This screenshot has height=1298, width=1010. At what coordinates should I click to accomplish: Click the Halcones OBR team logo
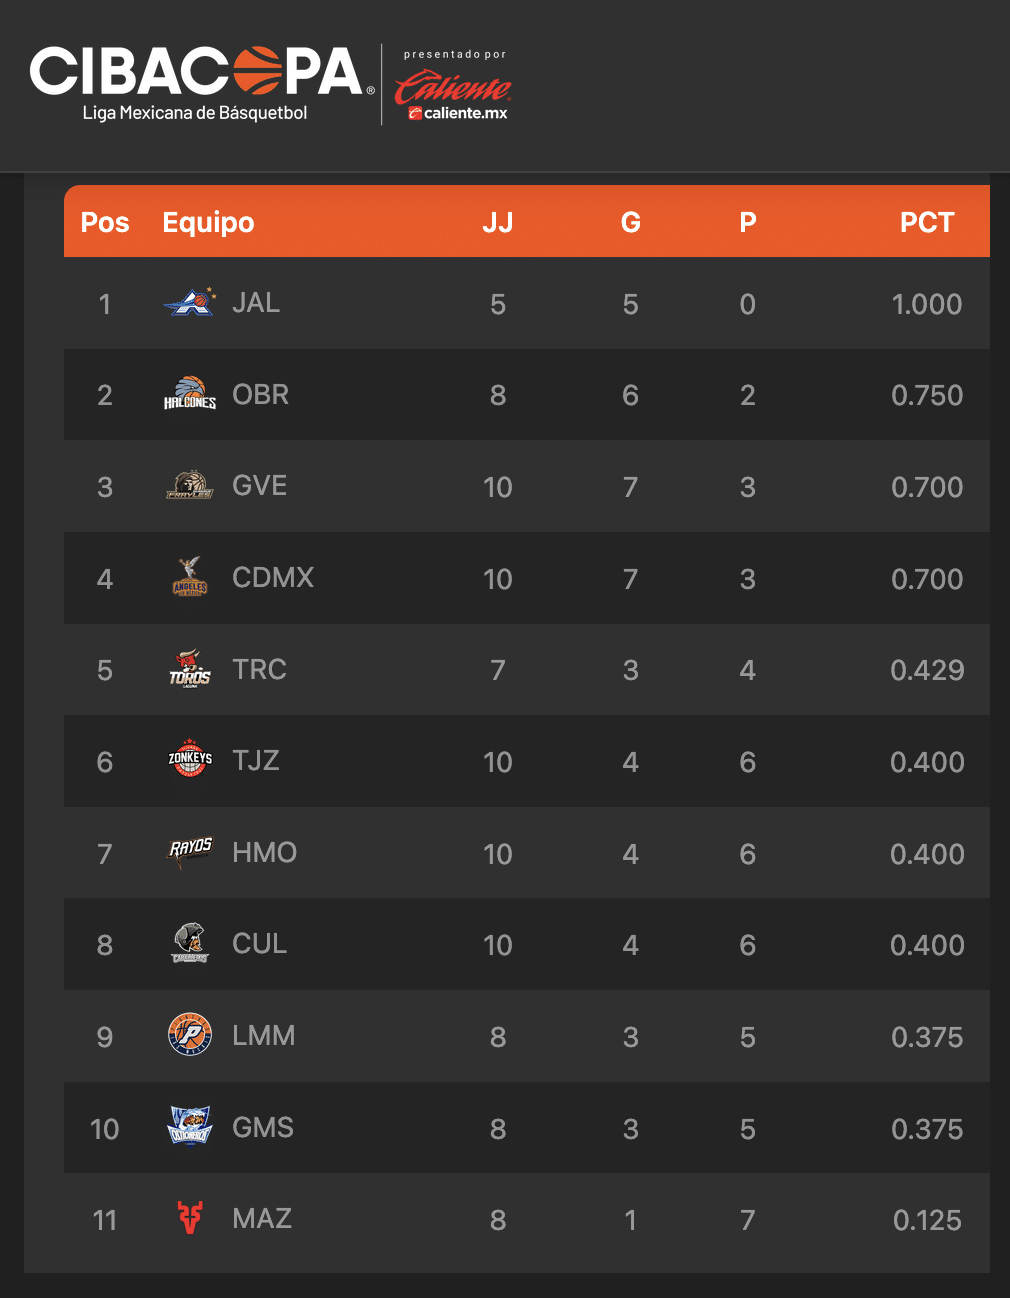[x=190, y=394]
